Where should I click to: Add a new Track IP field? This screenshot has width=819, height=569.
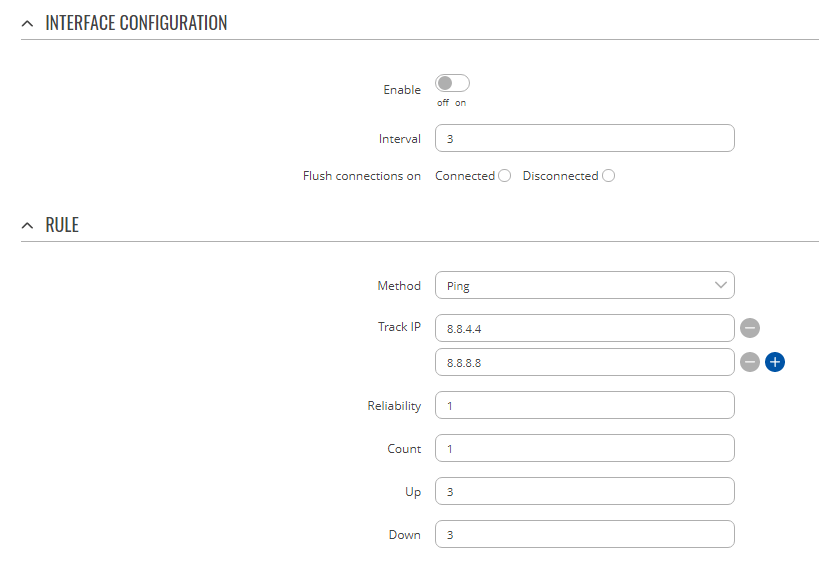(x=775, y=362)
